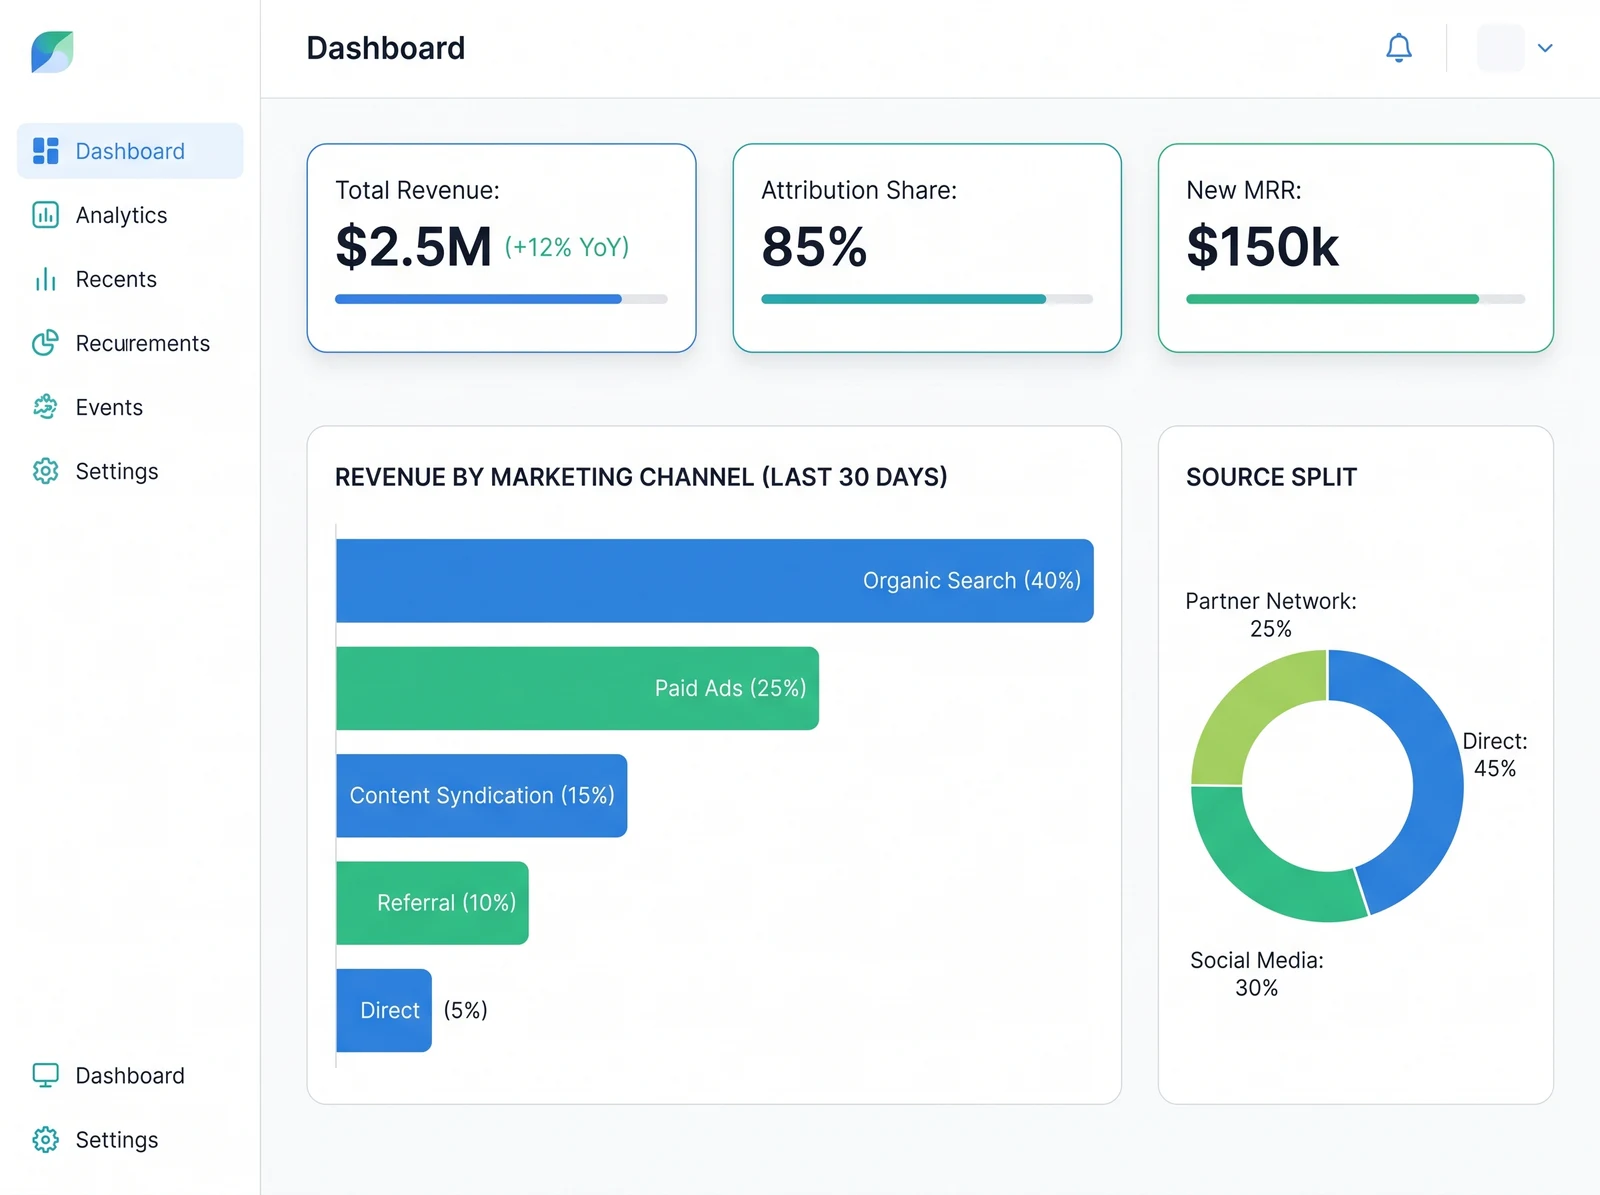Click the Paid Ads (25%) bar
The image size is (1600, 1195).
coord(578,688)
